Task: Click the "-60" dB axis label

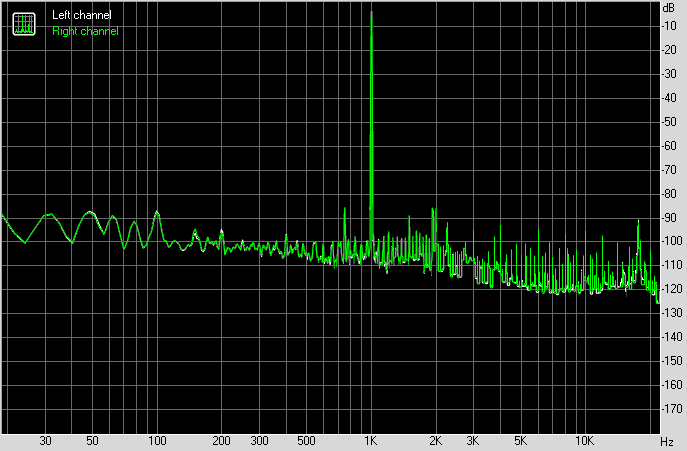Action: (x=669, y=146)
